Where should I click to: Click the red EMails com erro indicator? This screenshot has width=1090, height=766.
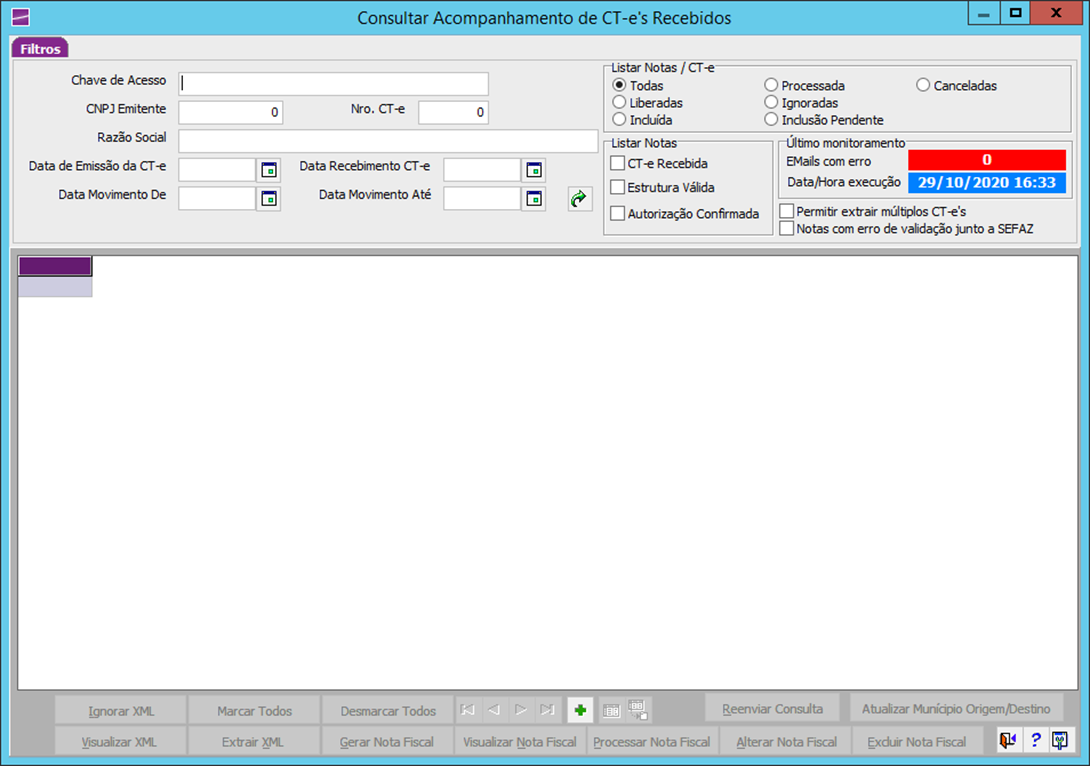(986, 160)
